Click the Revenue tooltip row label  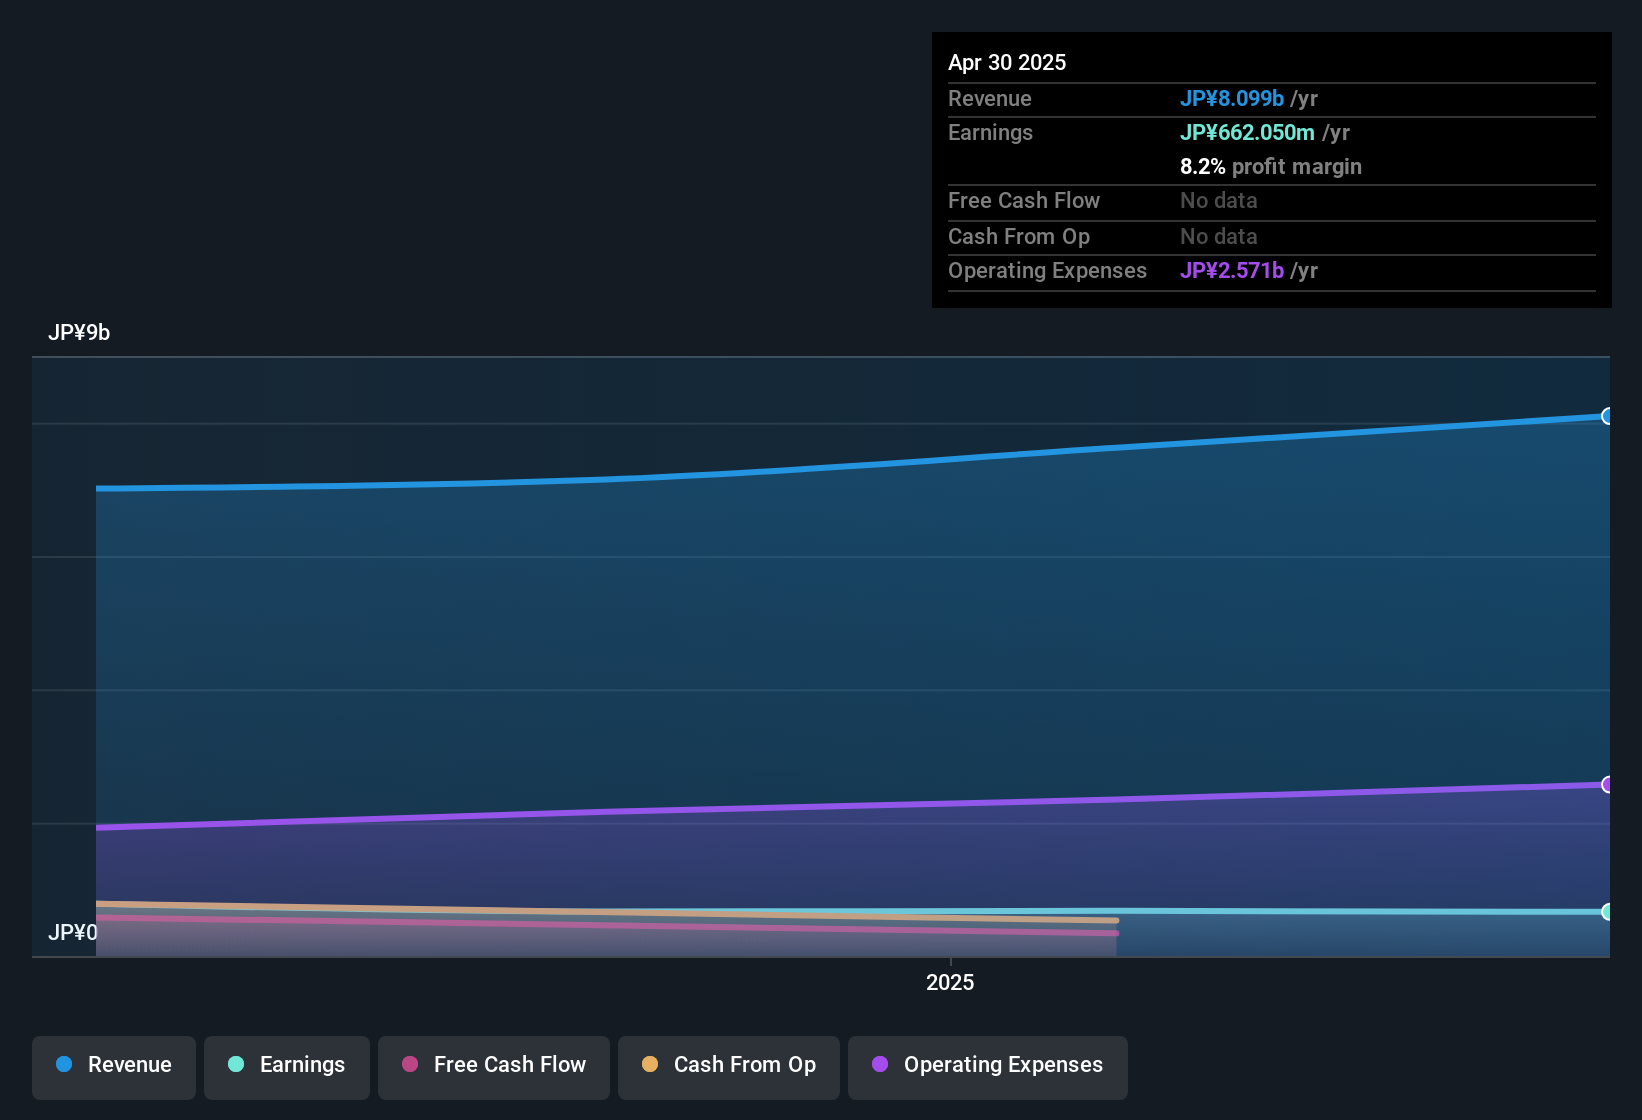[x=990, y=99]
